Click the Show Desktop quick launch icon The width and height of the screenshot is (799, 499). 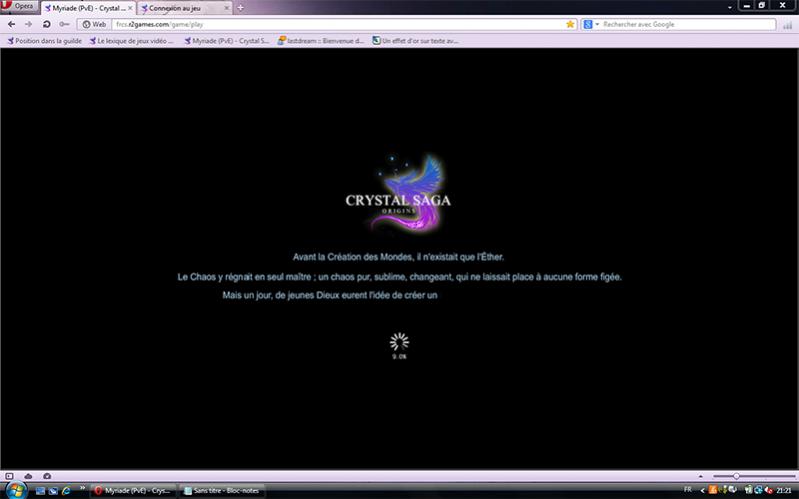coord(40,491)
